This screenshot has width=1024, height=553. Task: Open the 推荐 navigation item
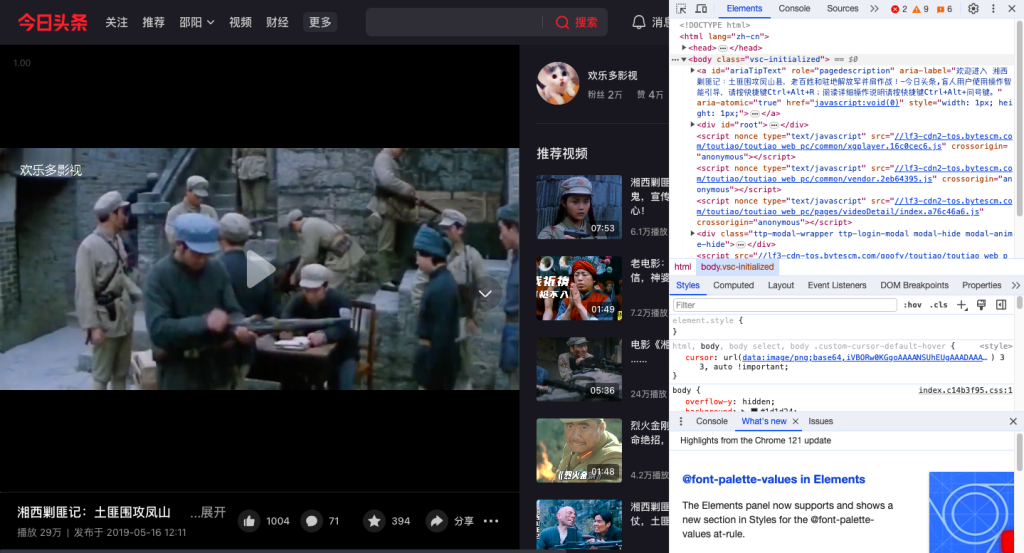(x=153, y=22)
